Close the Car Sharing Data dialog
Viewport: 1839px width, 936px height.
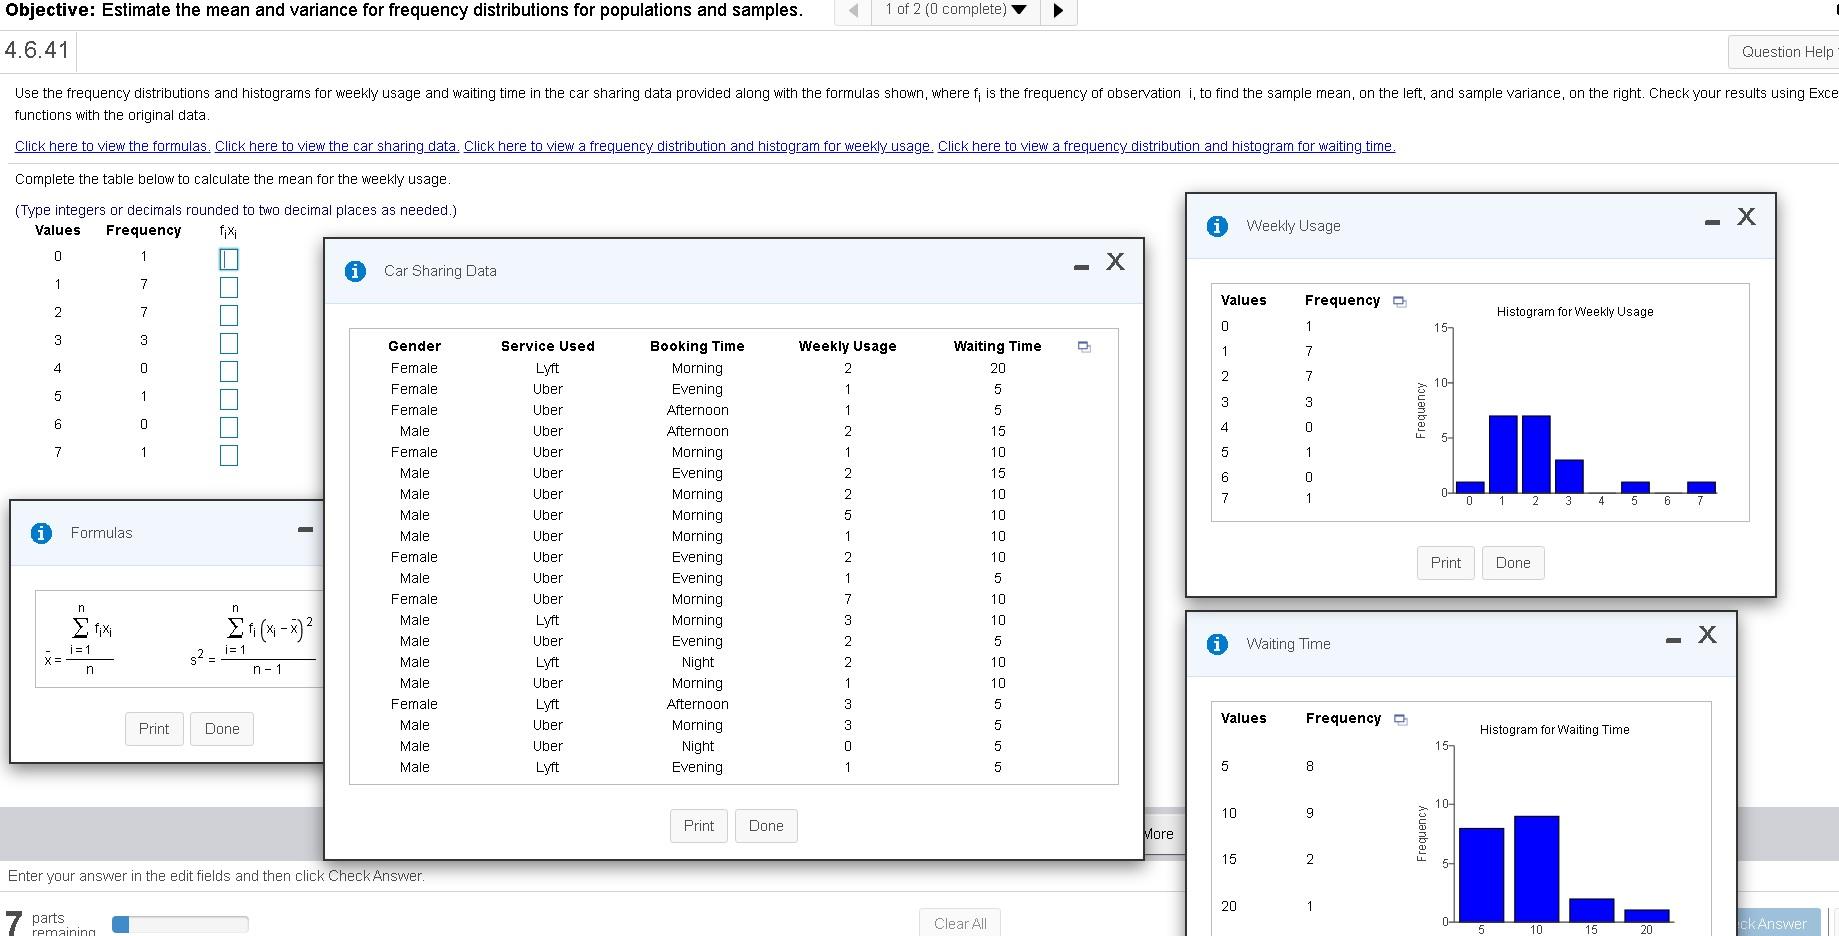click(1115, 262)
